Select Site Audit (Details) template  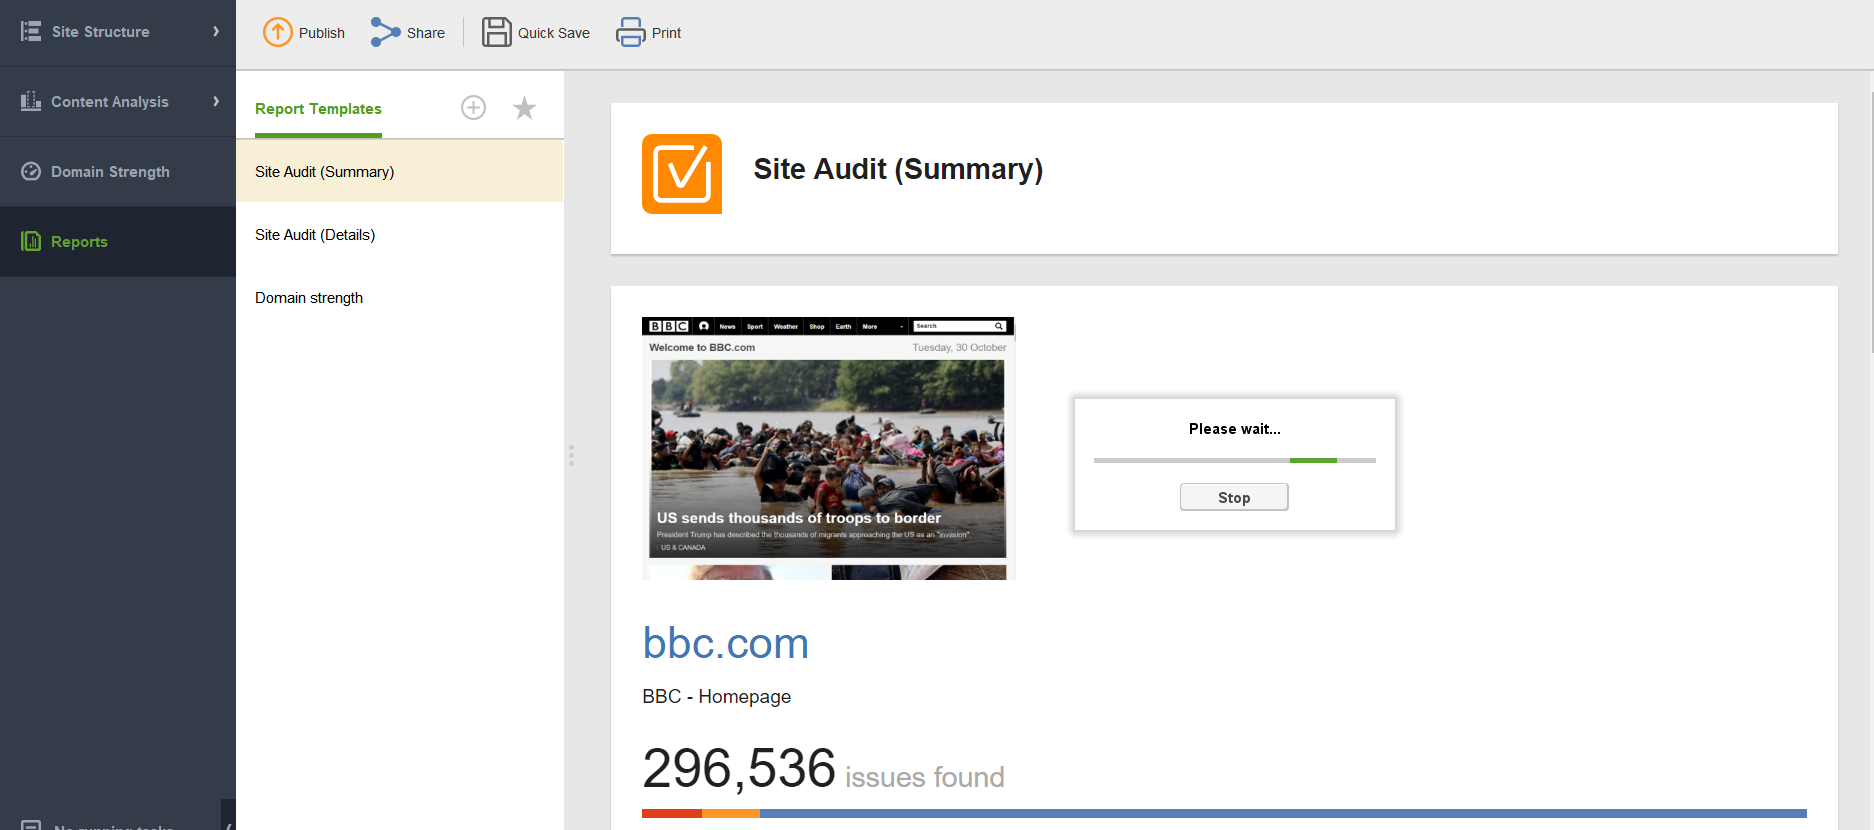315,235
